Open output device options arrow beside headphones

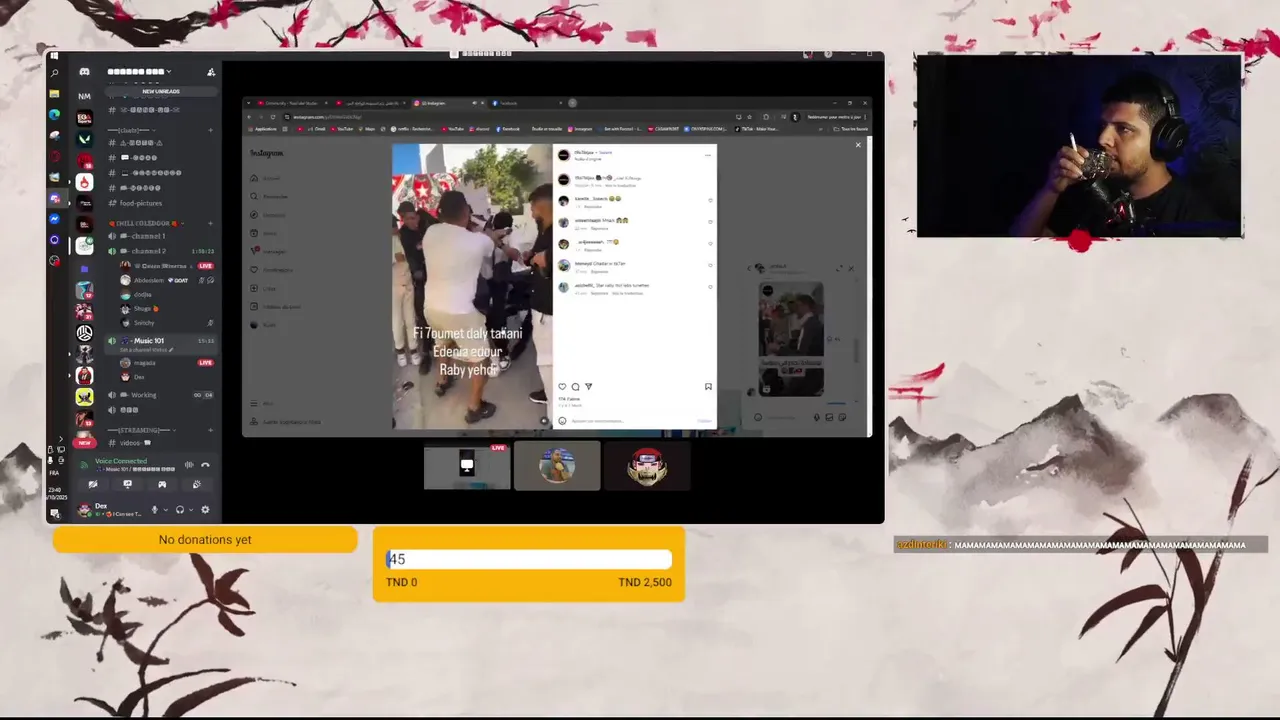pos(191,510)
